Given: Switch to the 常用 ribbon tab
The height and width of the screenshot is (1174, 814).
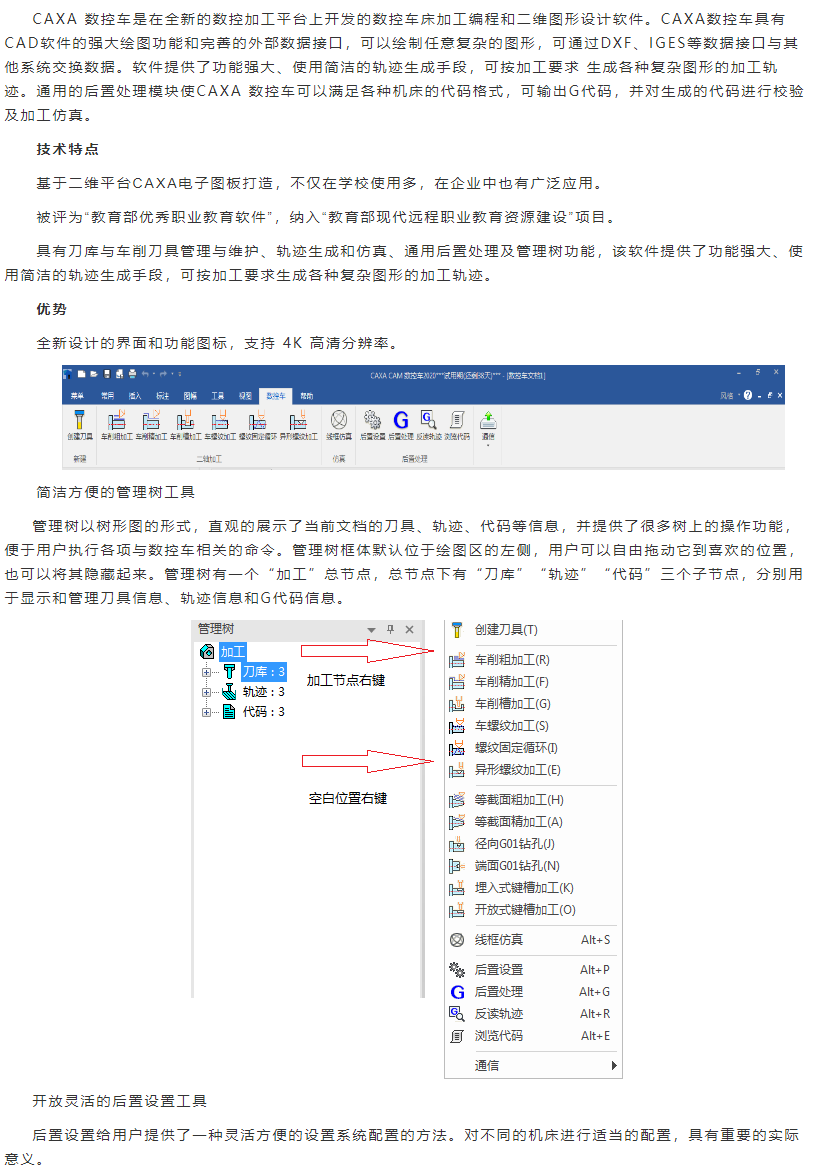Looking at the screenshot, I should pos(108,396).
